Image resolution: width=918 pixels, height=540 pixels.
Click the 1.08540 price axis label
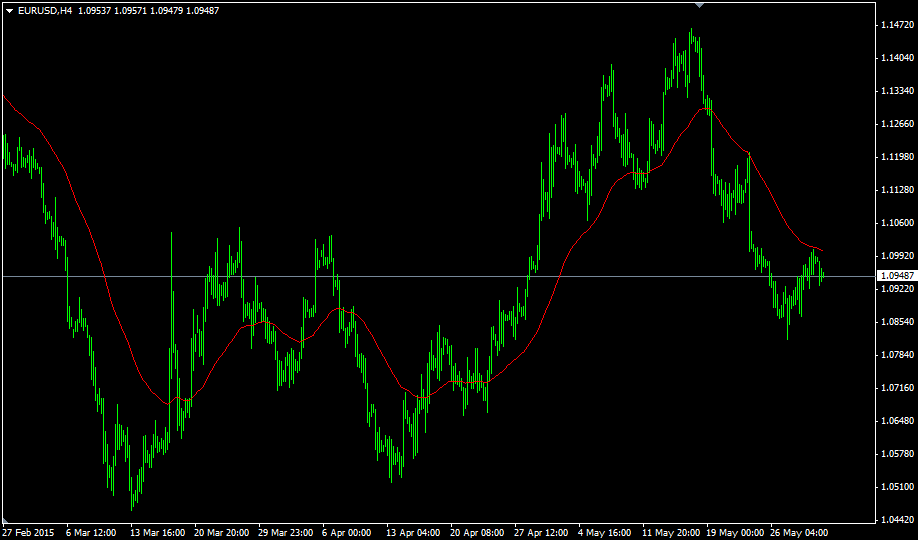click(898, 322)
